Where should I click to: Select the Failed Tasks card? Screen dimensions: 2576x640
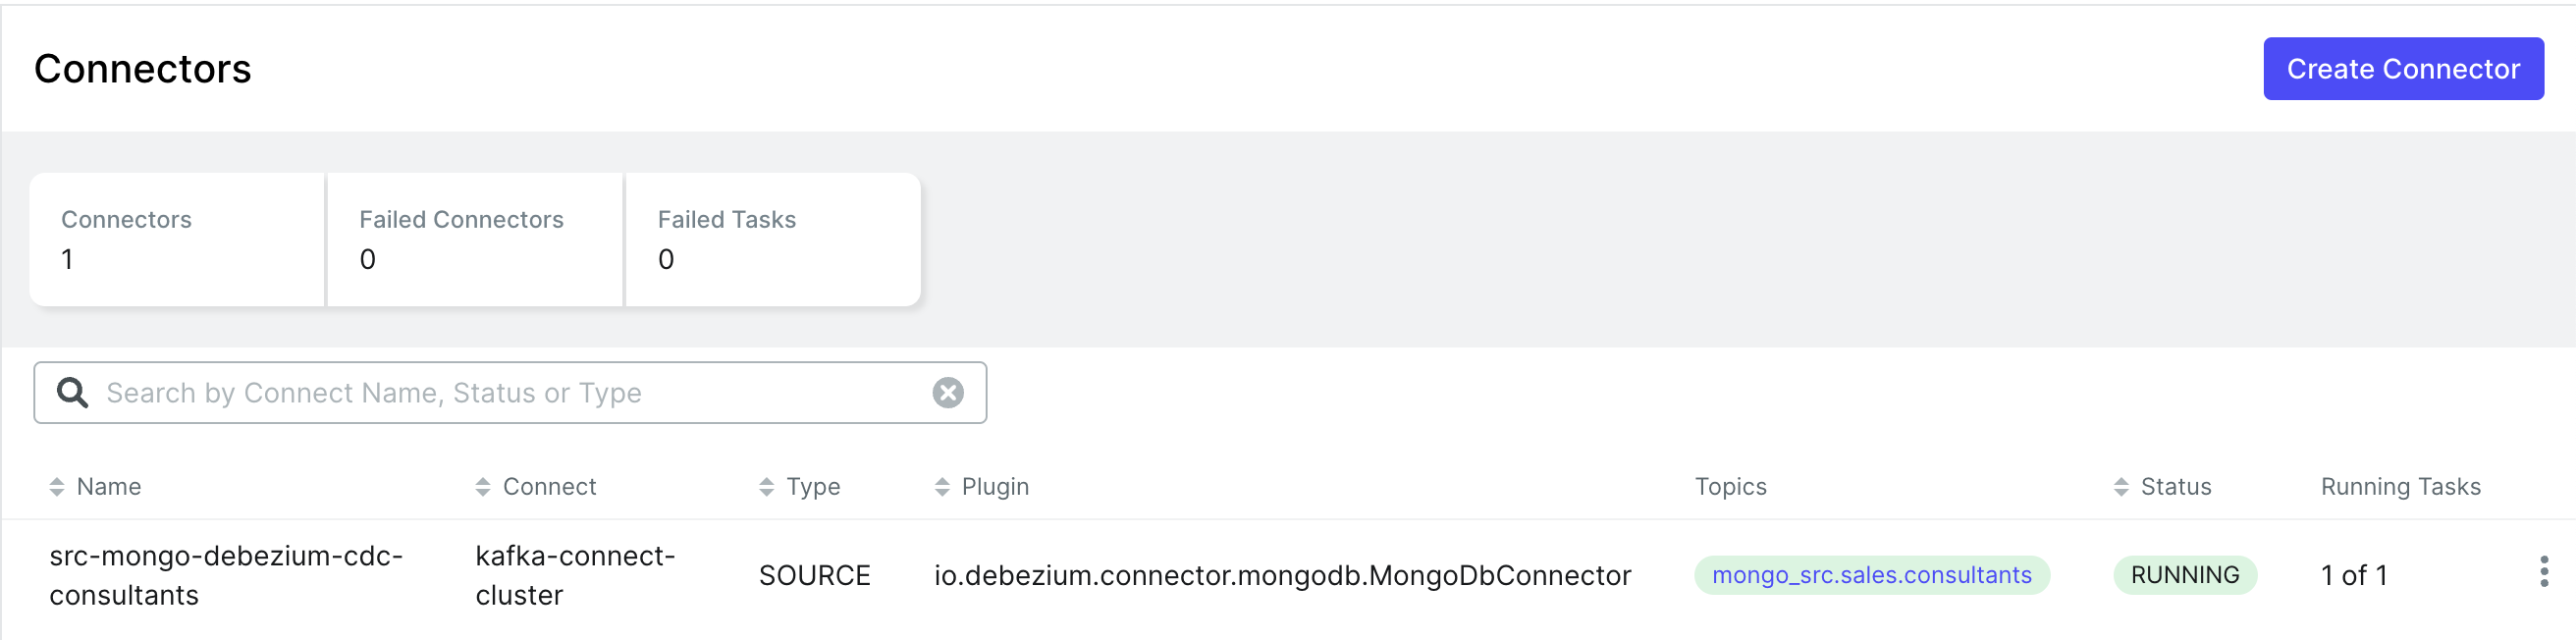pyautogui.click(x=773, y=240)
